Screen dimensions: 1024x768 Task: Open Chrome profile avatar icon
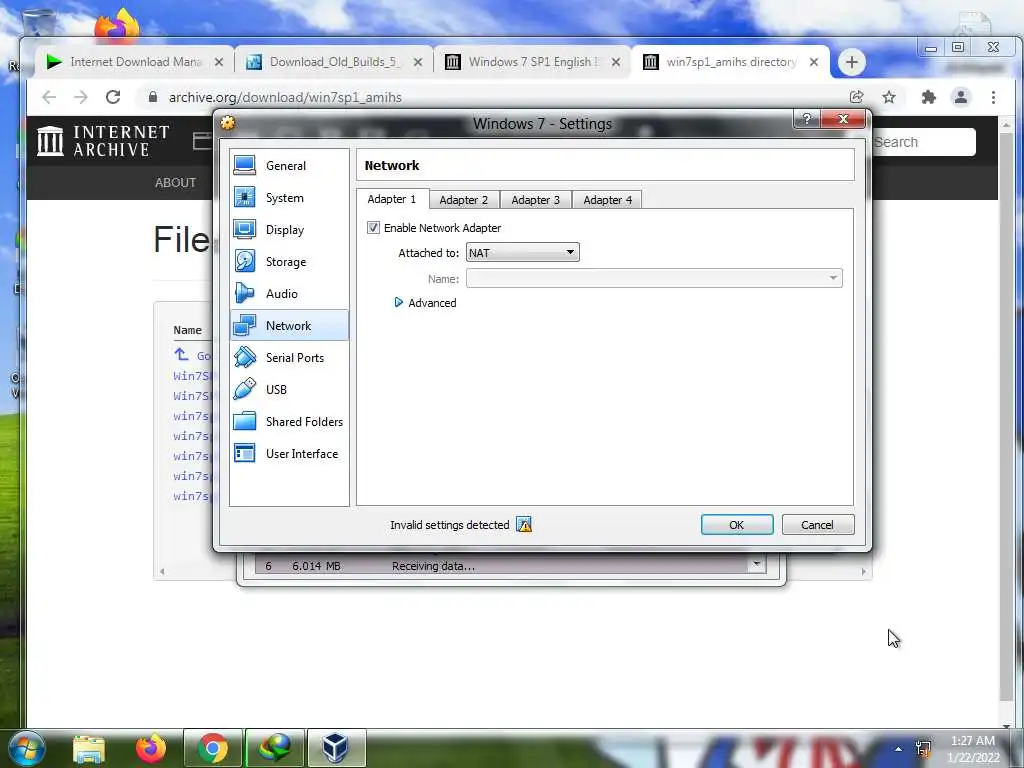[x=961, y=97]
